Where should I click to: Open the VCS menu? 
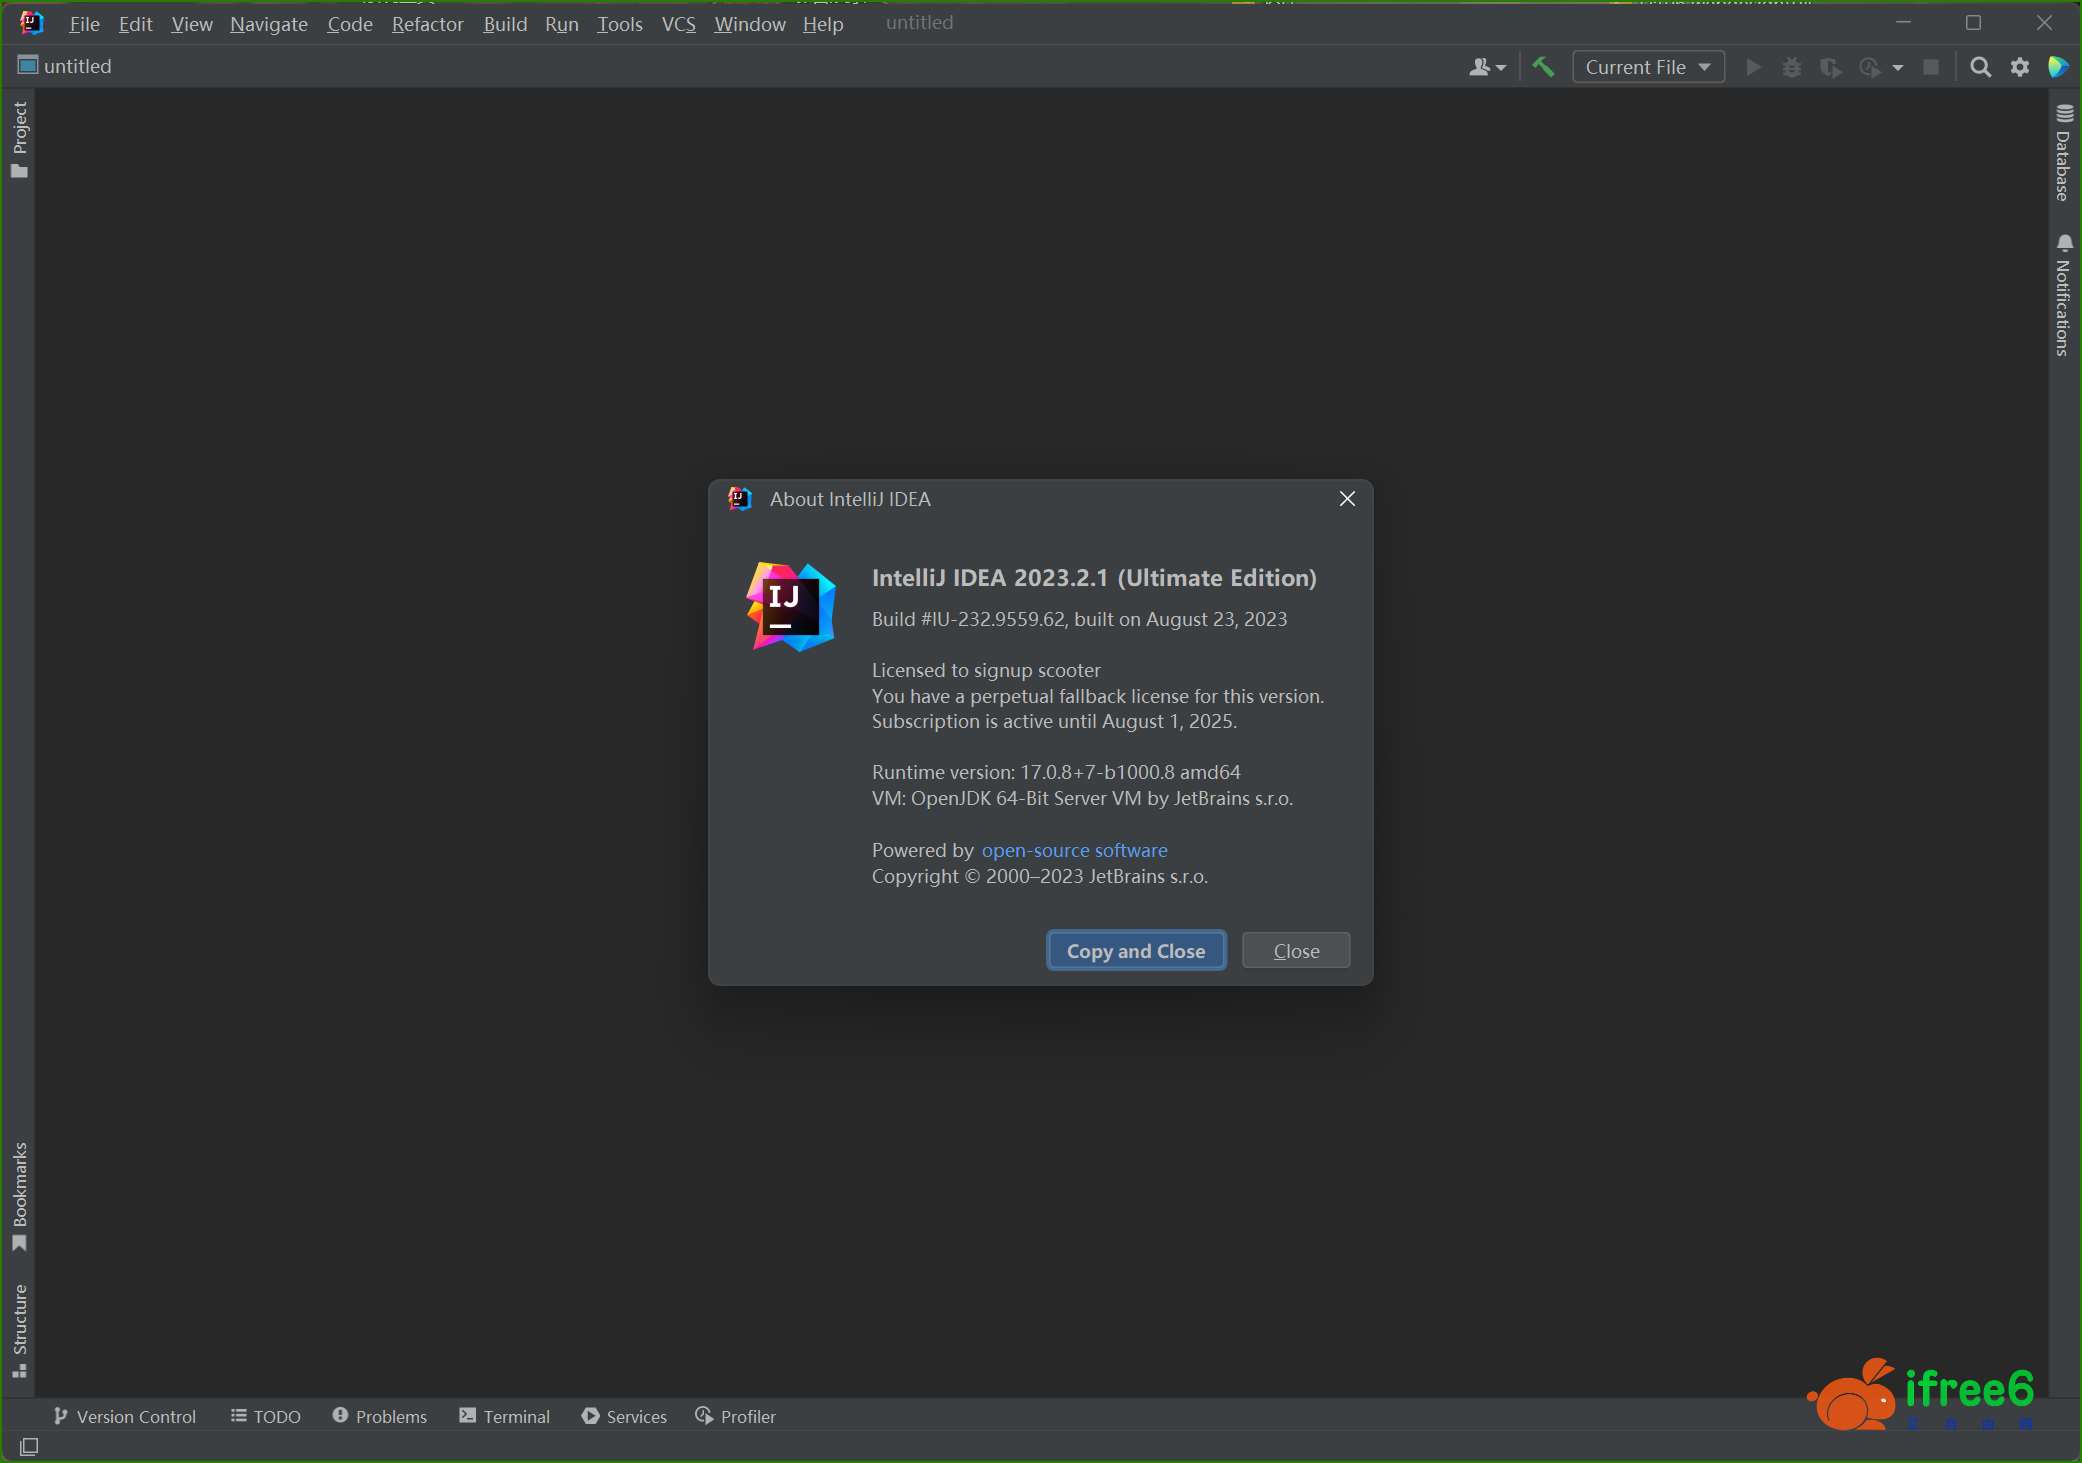pyautogui.click(x=678, y=24)
